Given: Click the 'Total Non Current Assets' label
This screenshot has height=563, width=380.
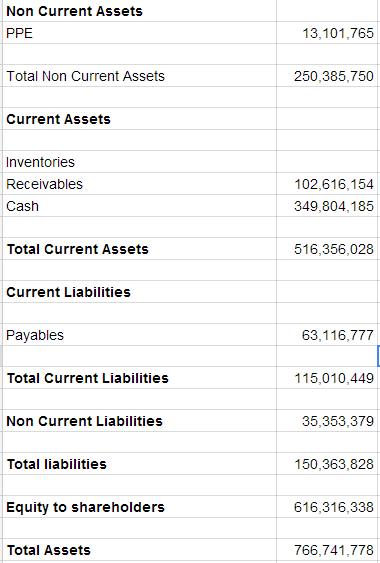Looking at the screenshot, I should (85, 76).
